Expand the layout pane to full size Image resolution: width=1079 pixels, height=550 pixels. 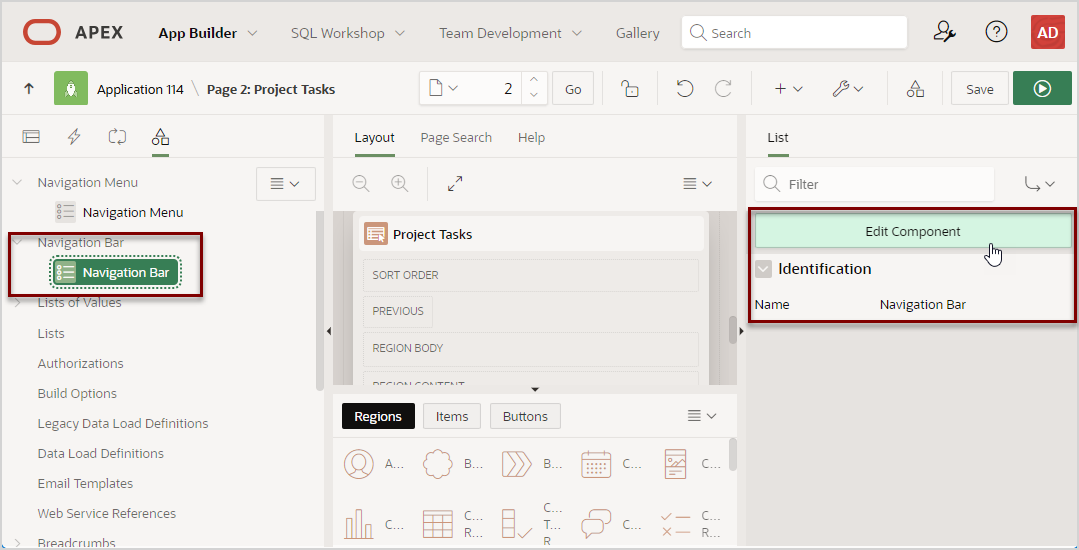pyautogui.click(x=455, y=183)
